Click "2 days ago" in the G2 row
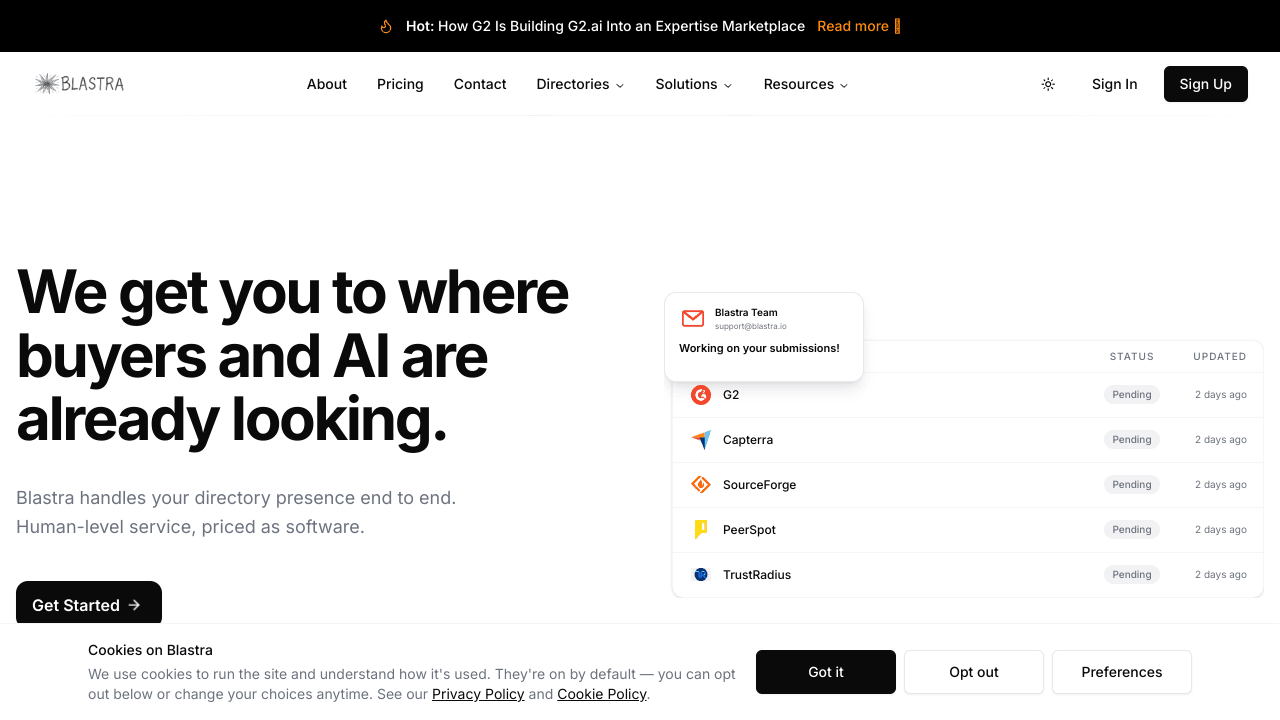The image size is (1280, 720). coord(1221,395)
